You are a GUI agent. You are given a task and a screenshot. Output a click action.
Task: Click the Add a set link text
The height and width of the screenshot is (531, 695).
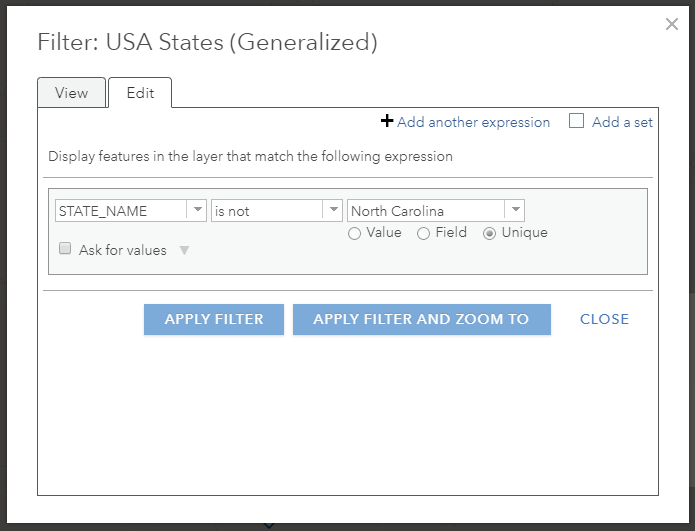pyautogui.click(x=622, y=122)
